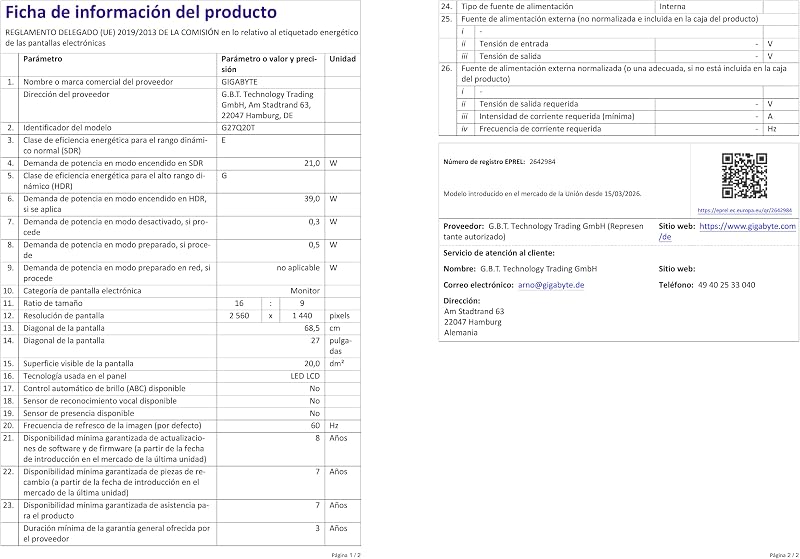800x559 pixels.
Task: Click row 'Sensor de reconocimiento vocal disponible'
Action: point(181,401)
